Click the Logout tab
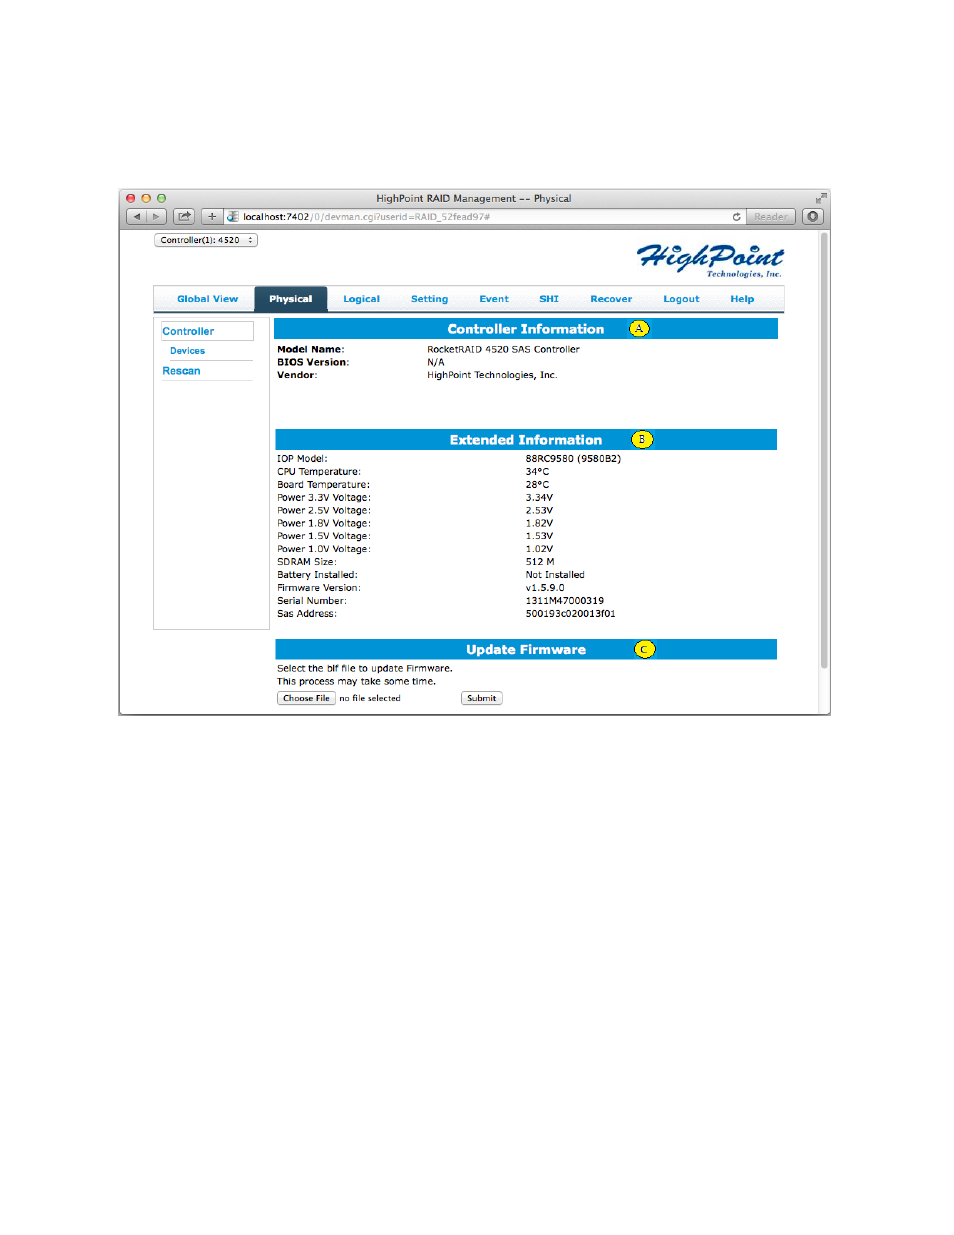This screenshot has height=1235, width=954. pos(682,299)
